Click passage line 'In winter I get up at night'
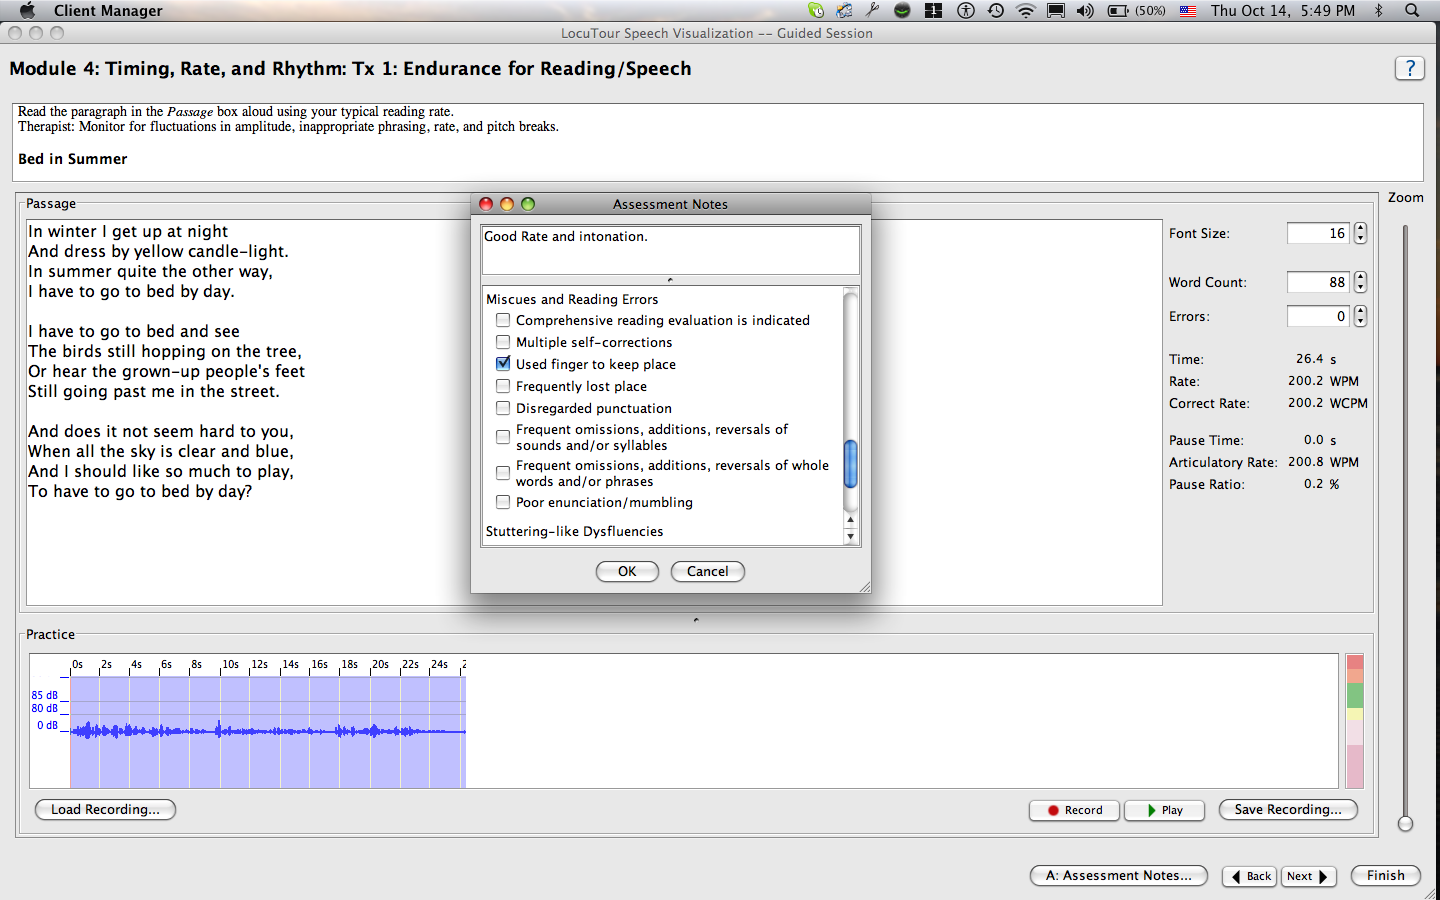 click(x=128, y=231)
